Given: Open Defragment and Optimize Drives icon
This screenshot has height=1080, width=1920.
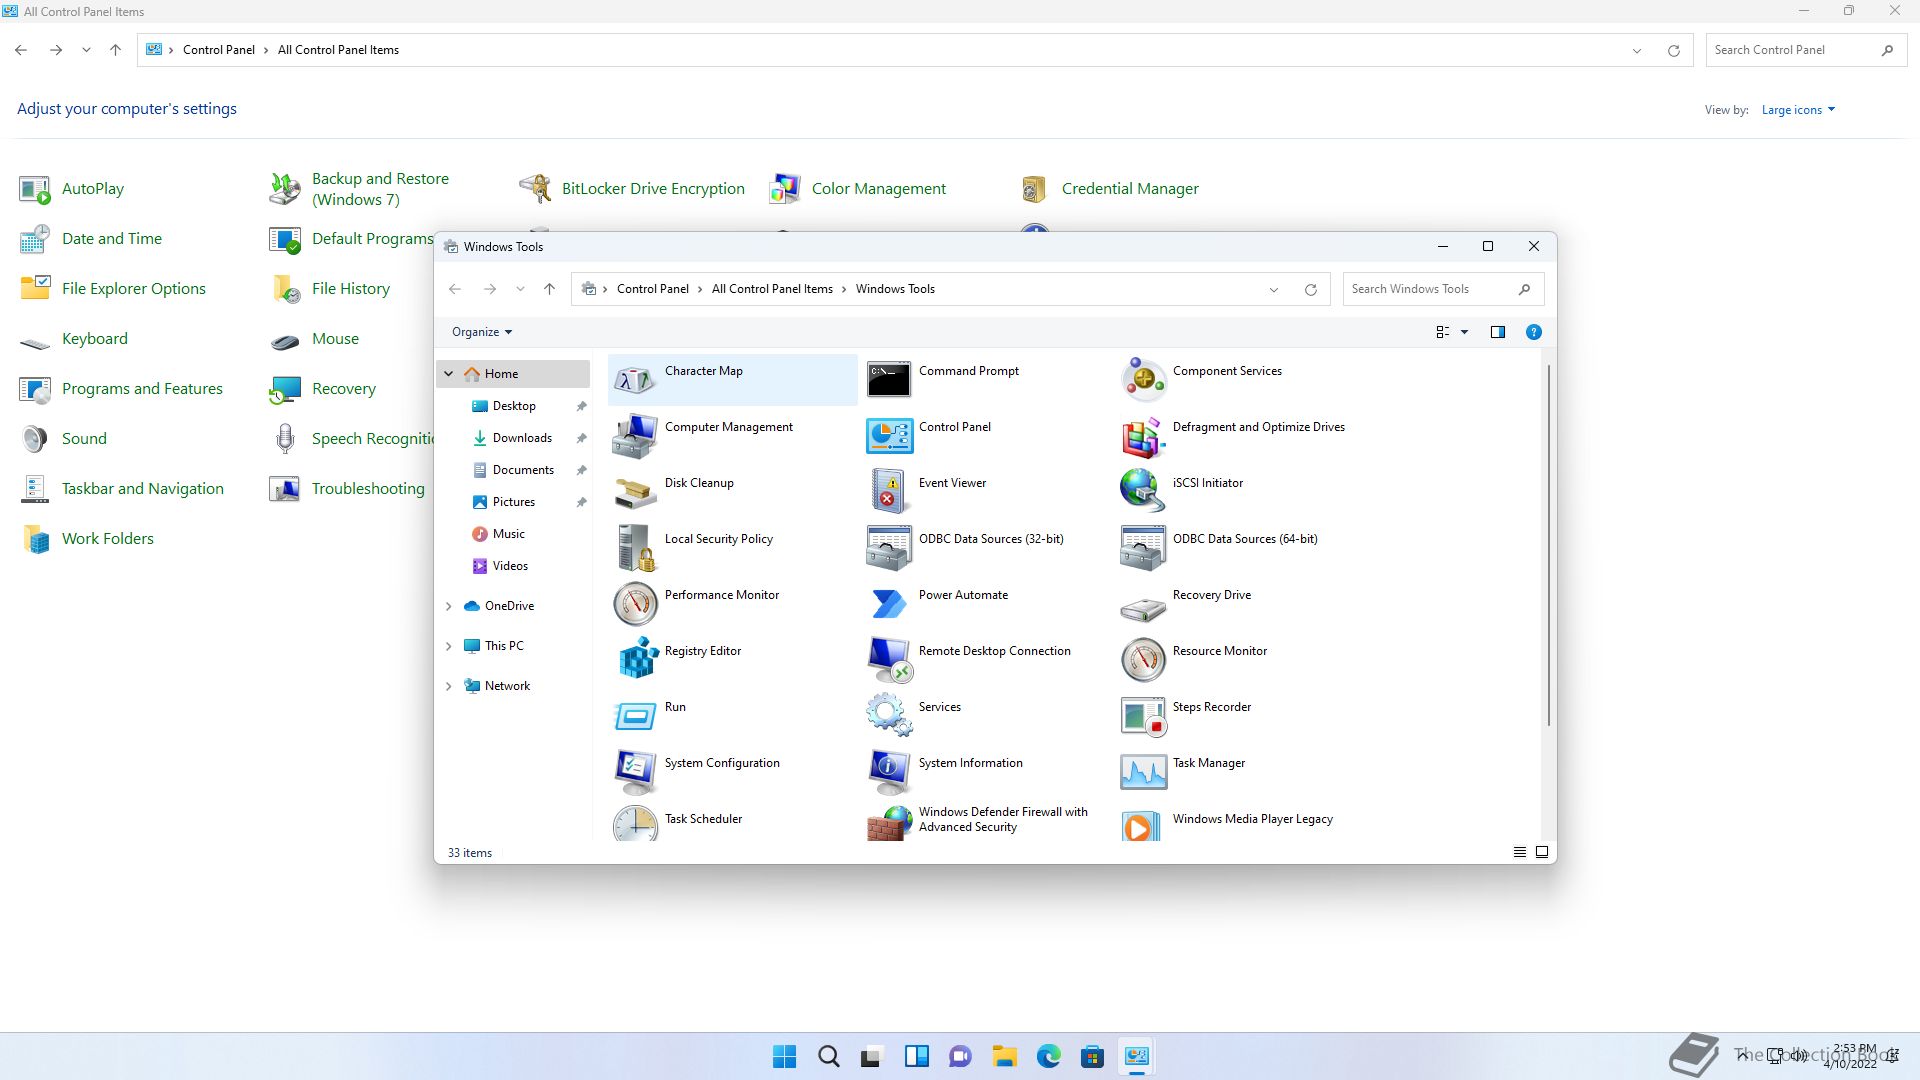Looking at the screenshot, I should pyautogui.click(x=1143, y=436).
